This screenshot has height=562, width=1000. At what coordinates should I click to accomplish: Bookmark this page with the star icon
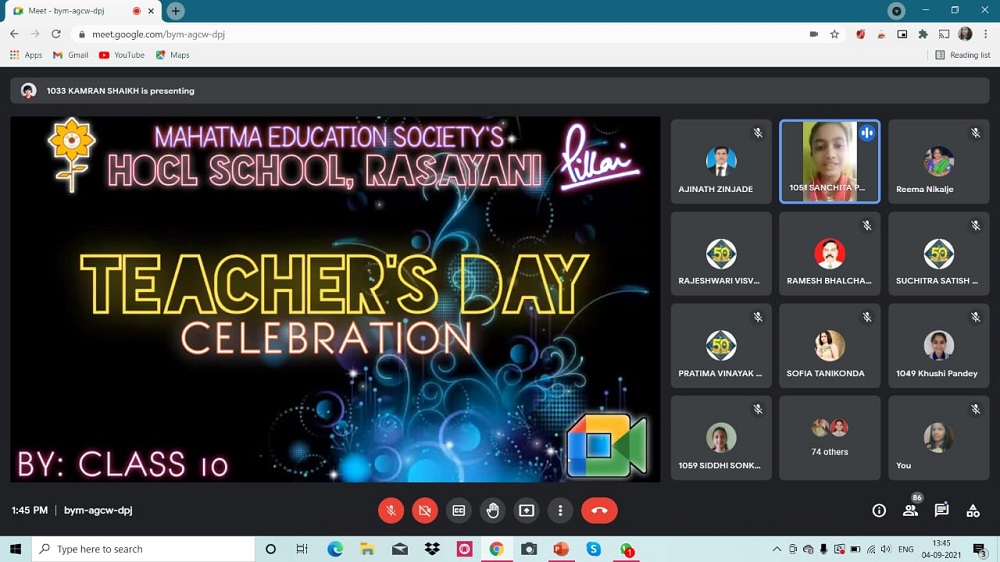(834, 34)
